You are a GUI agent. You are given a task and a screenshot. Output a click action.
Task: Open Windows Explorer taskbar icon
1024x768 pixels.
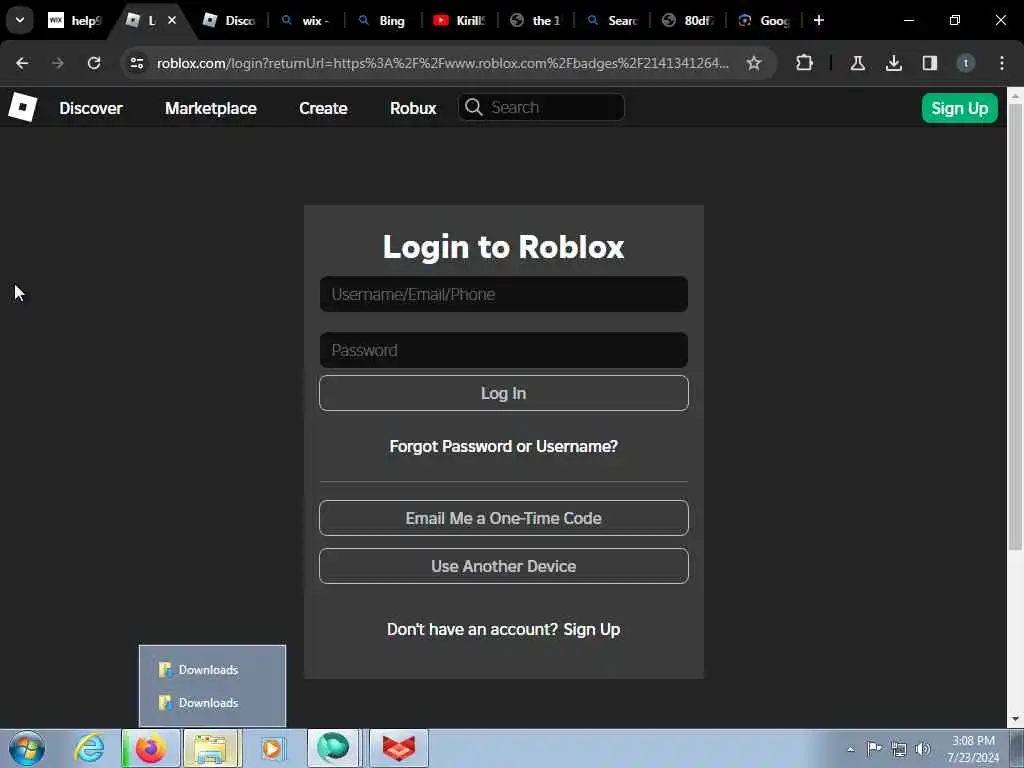click(x=213, y=748)
